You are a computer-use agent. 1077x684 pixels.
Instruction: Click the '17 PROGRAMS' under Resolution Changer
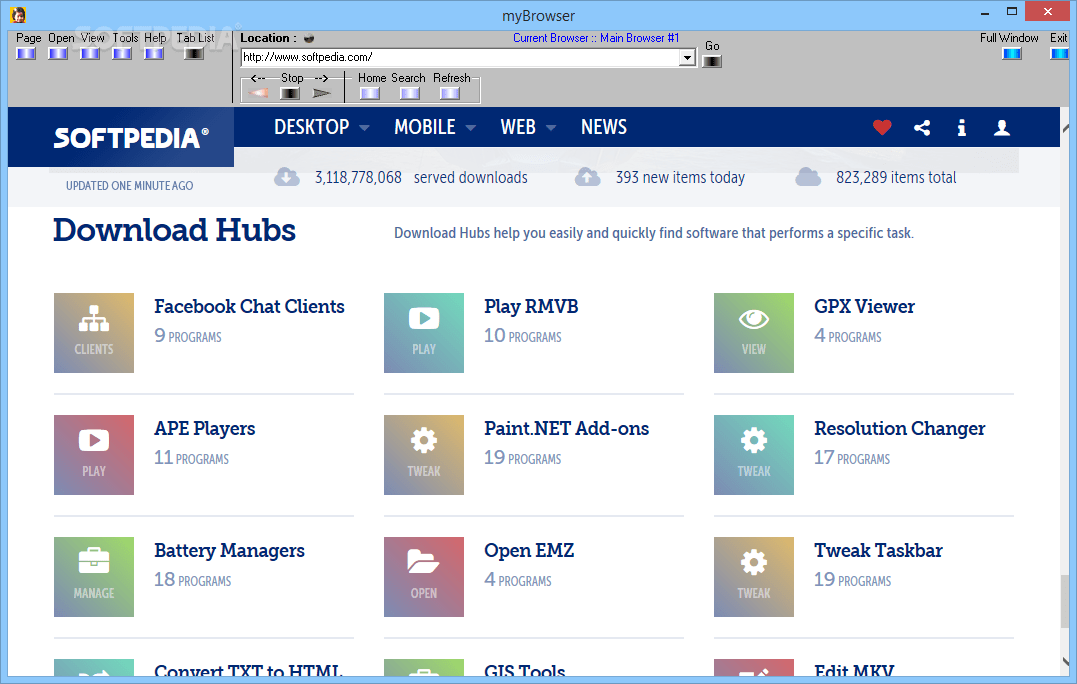click(x=852, y=457)
